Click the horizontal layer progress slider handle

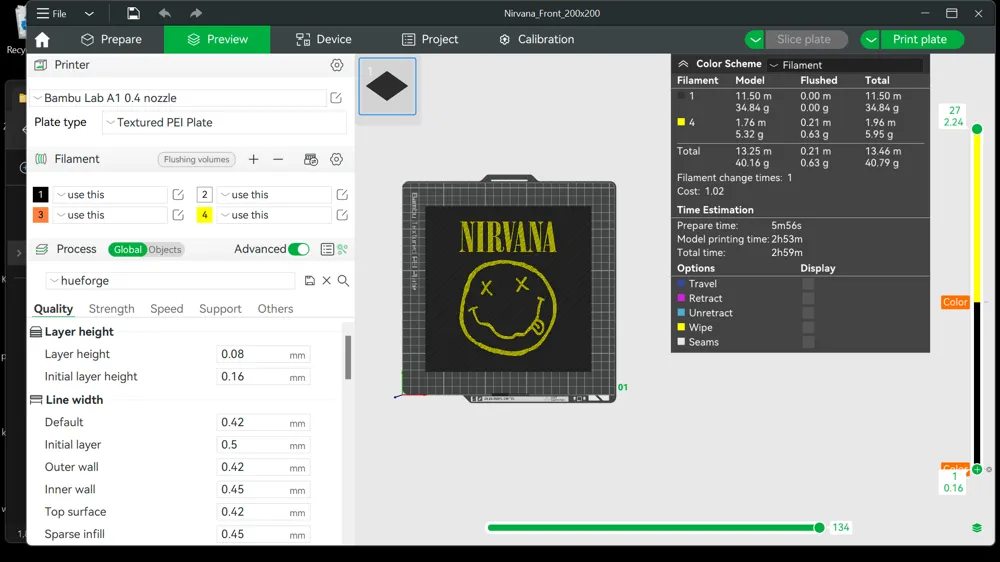tap(819, 528)
